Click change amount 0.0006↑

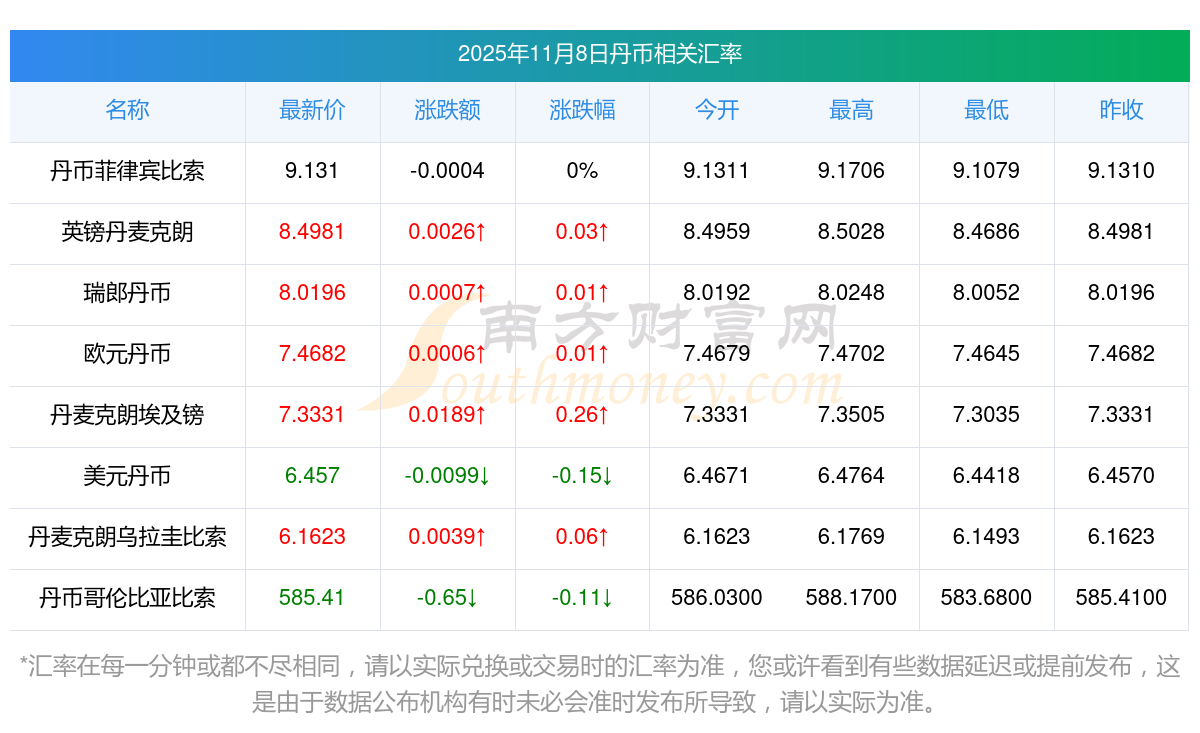[x=447, y=354]
